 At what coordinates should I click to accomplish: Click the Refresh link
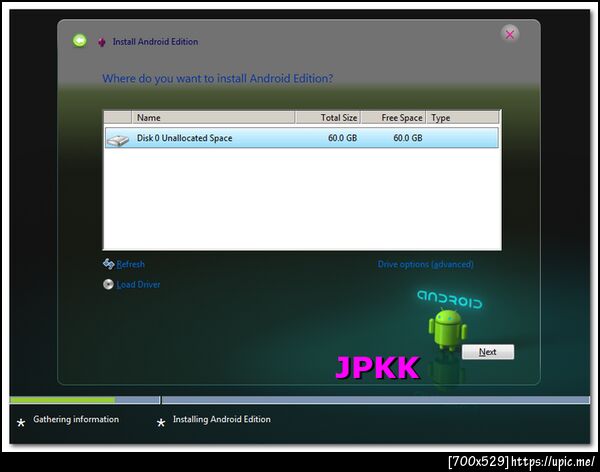130,264
